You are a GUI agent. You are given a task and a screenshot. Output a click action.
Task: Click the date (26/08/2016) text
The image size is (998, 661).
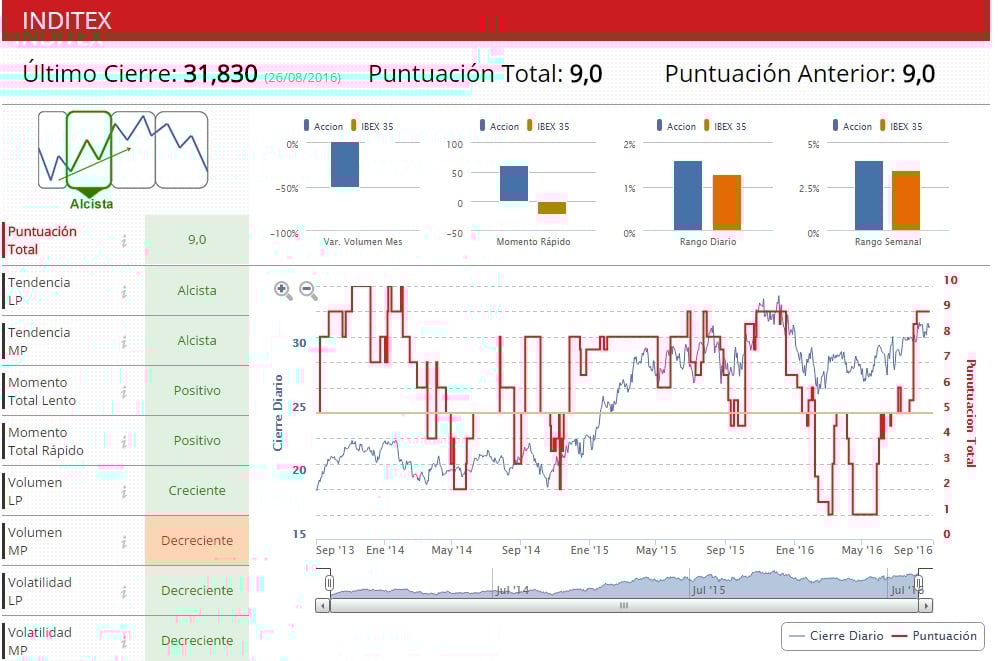click(x=303, y=78)
